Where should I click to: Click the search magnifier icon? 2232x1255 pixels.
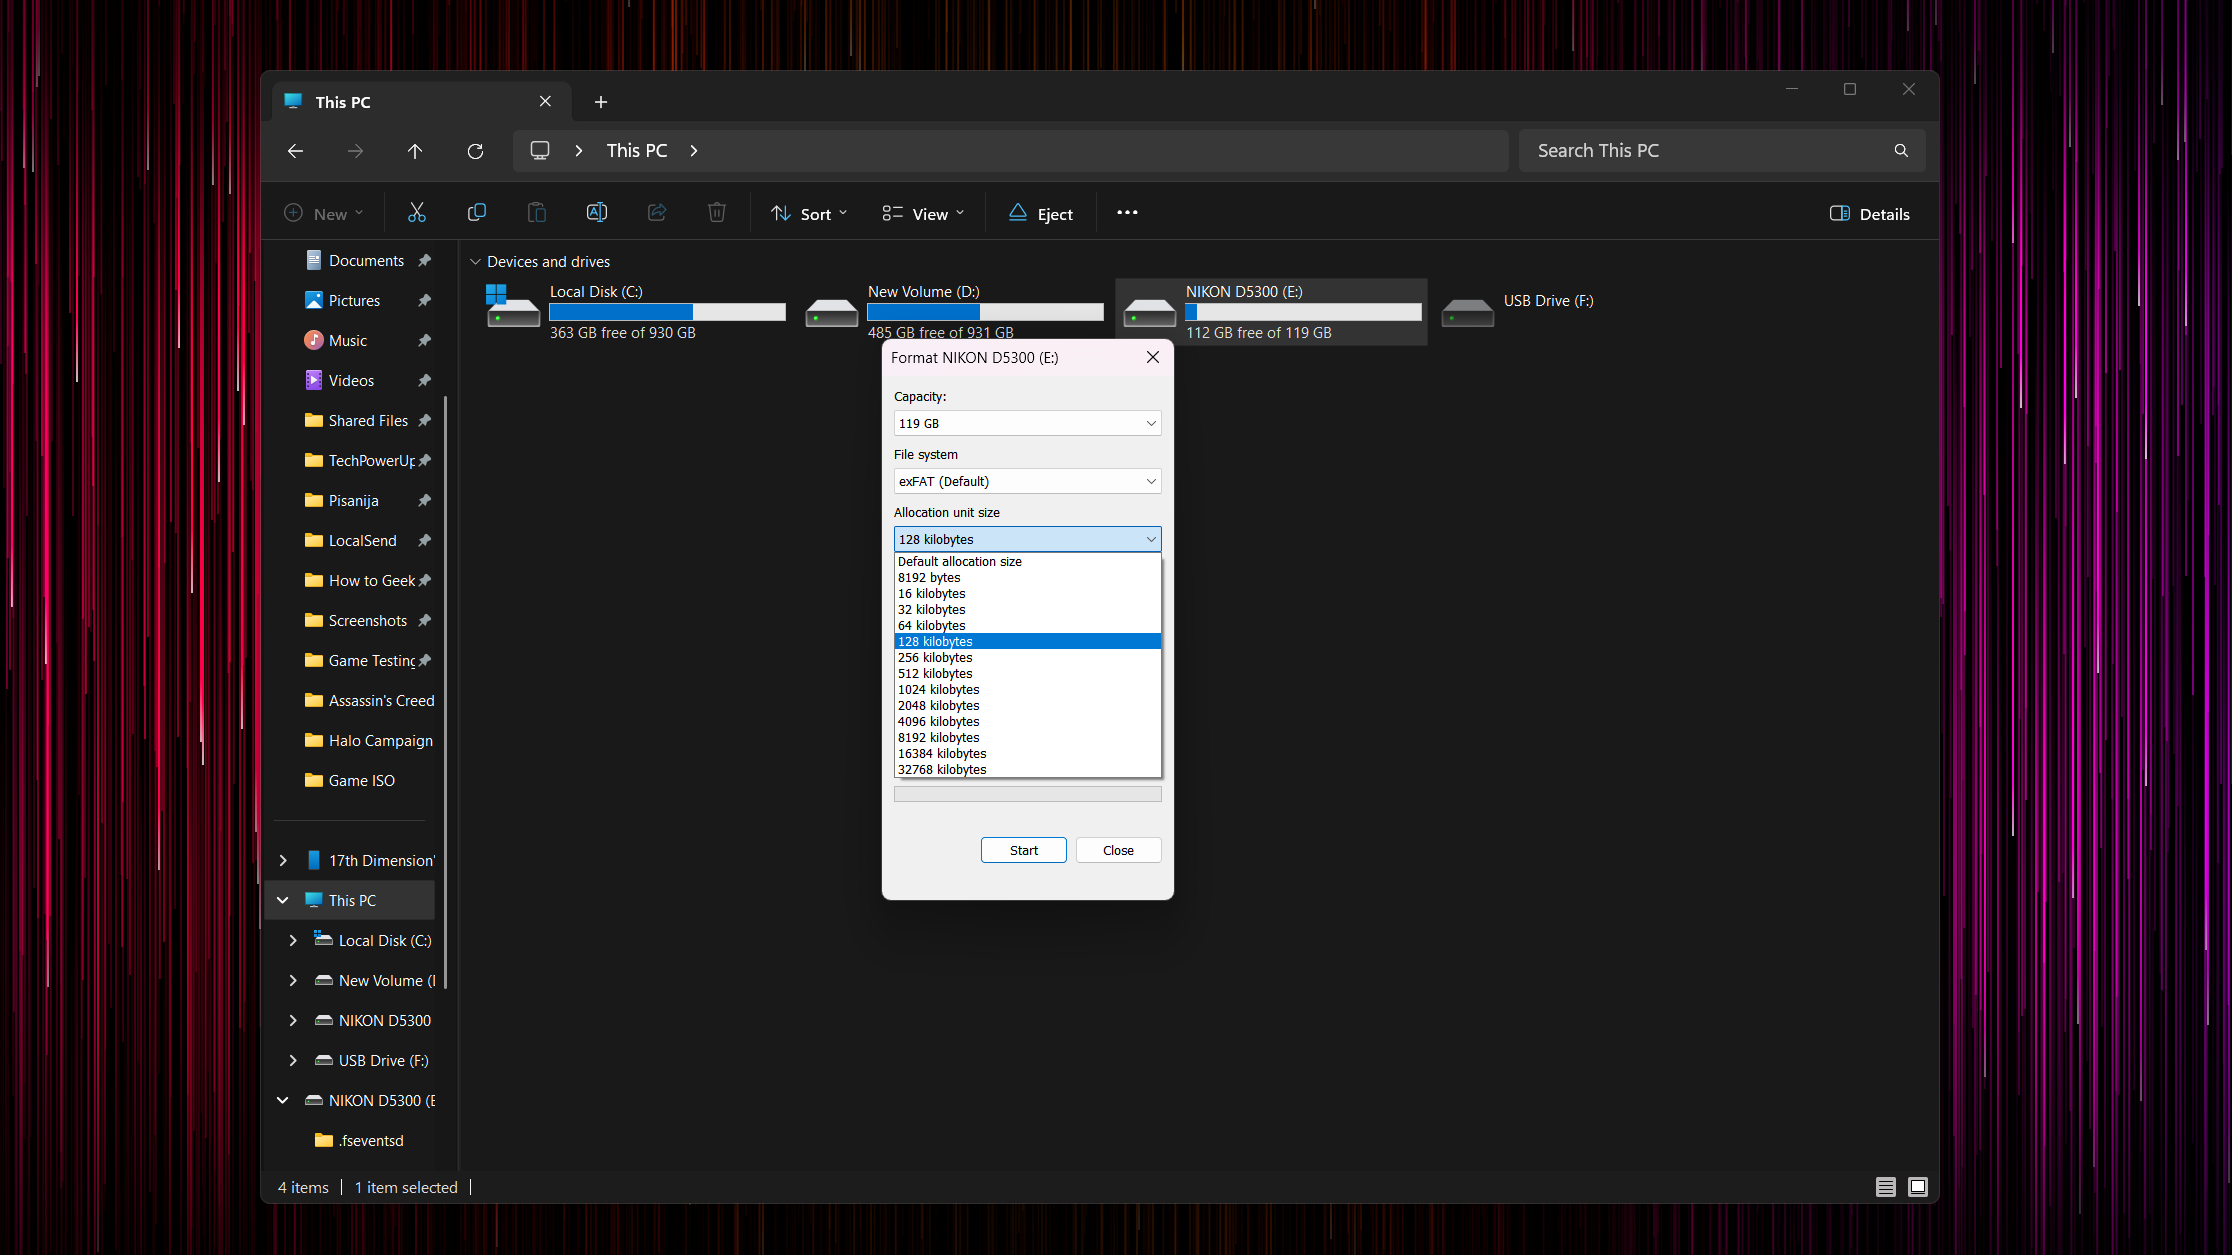[1901, 151]
